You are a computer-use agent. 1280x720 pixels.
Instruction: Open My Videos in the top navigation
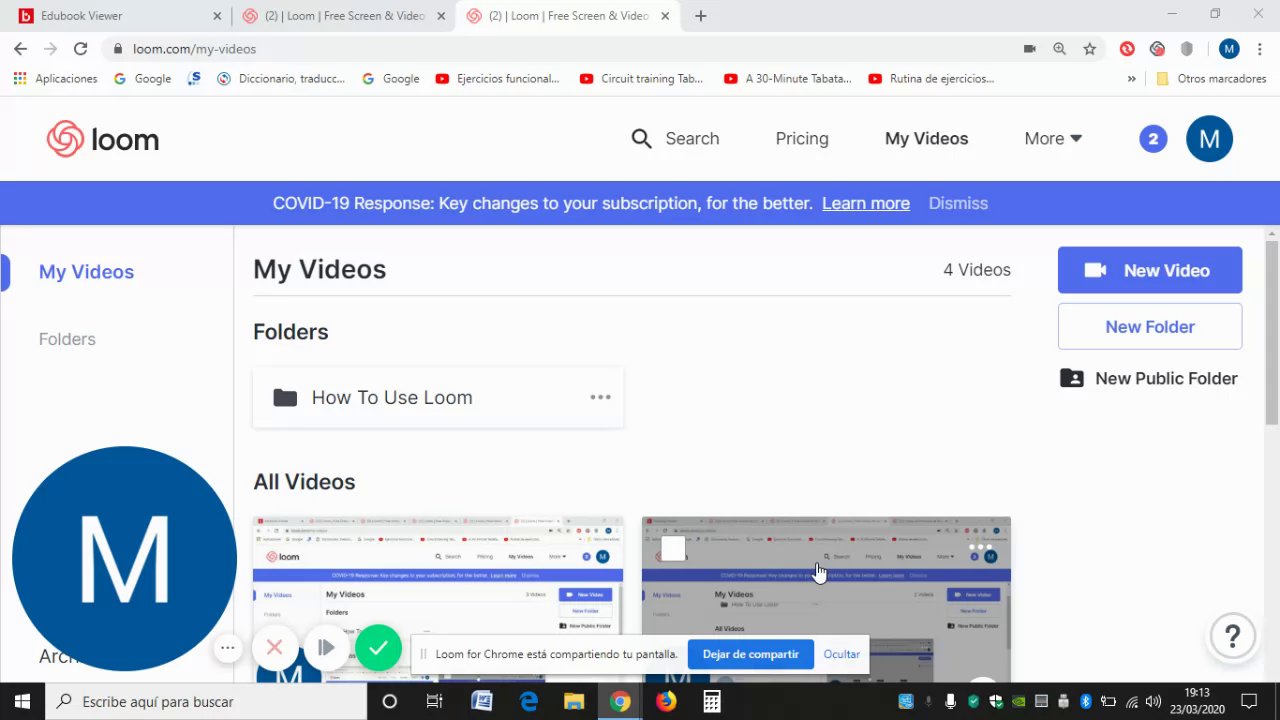pyautogui.click(x=926, y=139)
